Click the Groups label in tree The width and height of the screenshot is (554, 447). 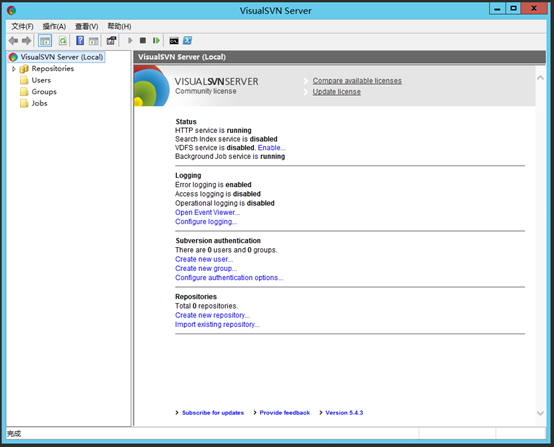[x=44, y=92]
